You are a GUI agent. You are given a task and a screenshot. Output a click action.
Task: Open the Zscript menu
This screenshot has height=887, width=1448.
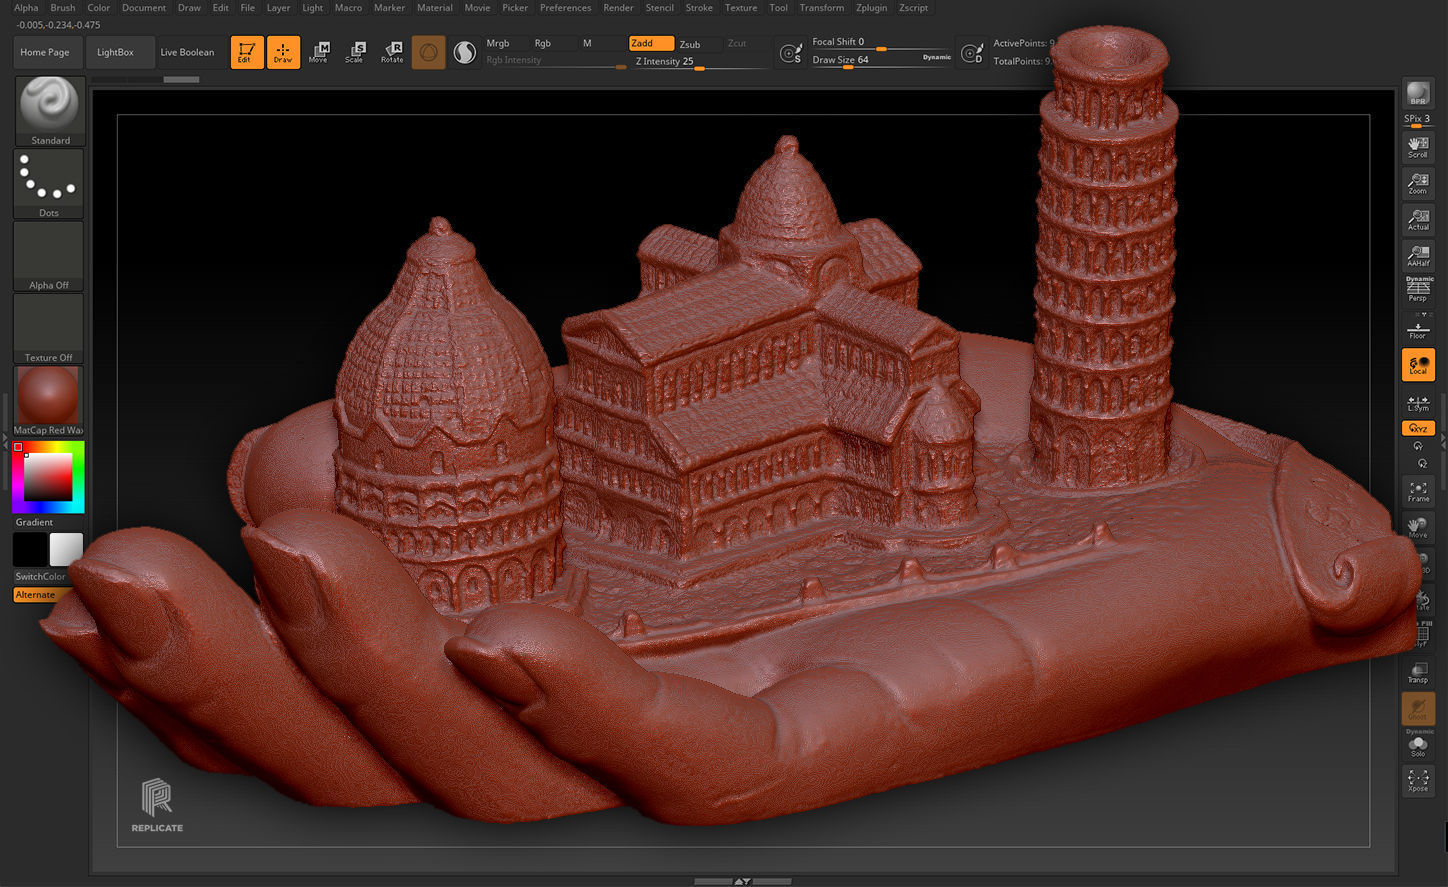click(913, 7)
